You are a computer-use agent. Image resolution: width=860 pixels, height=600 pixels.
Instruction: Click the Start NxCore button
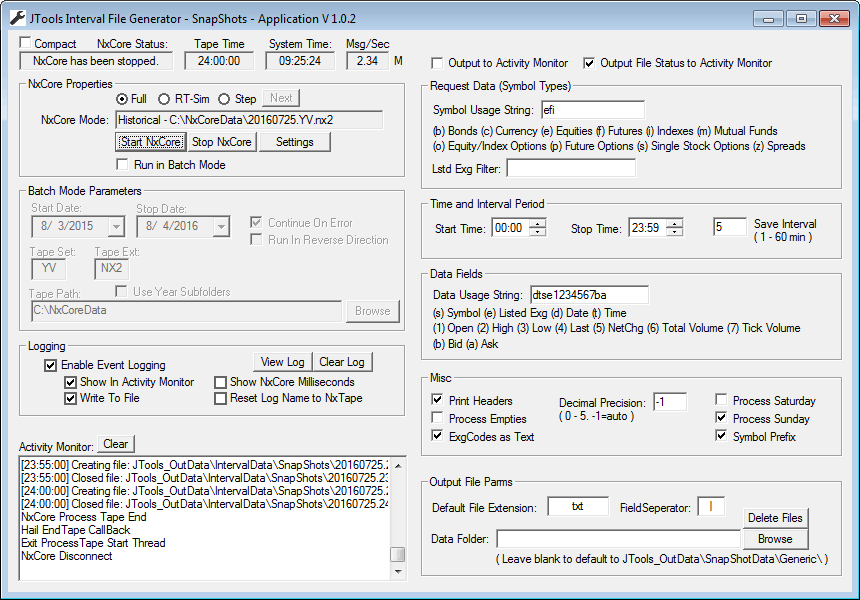tap(150, 141)
